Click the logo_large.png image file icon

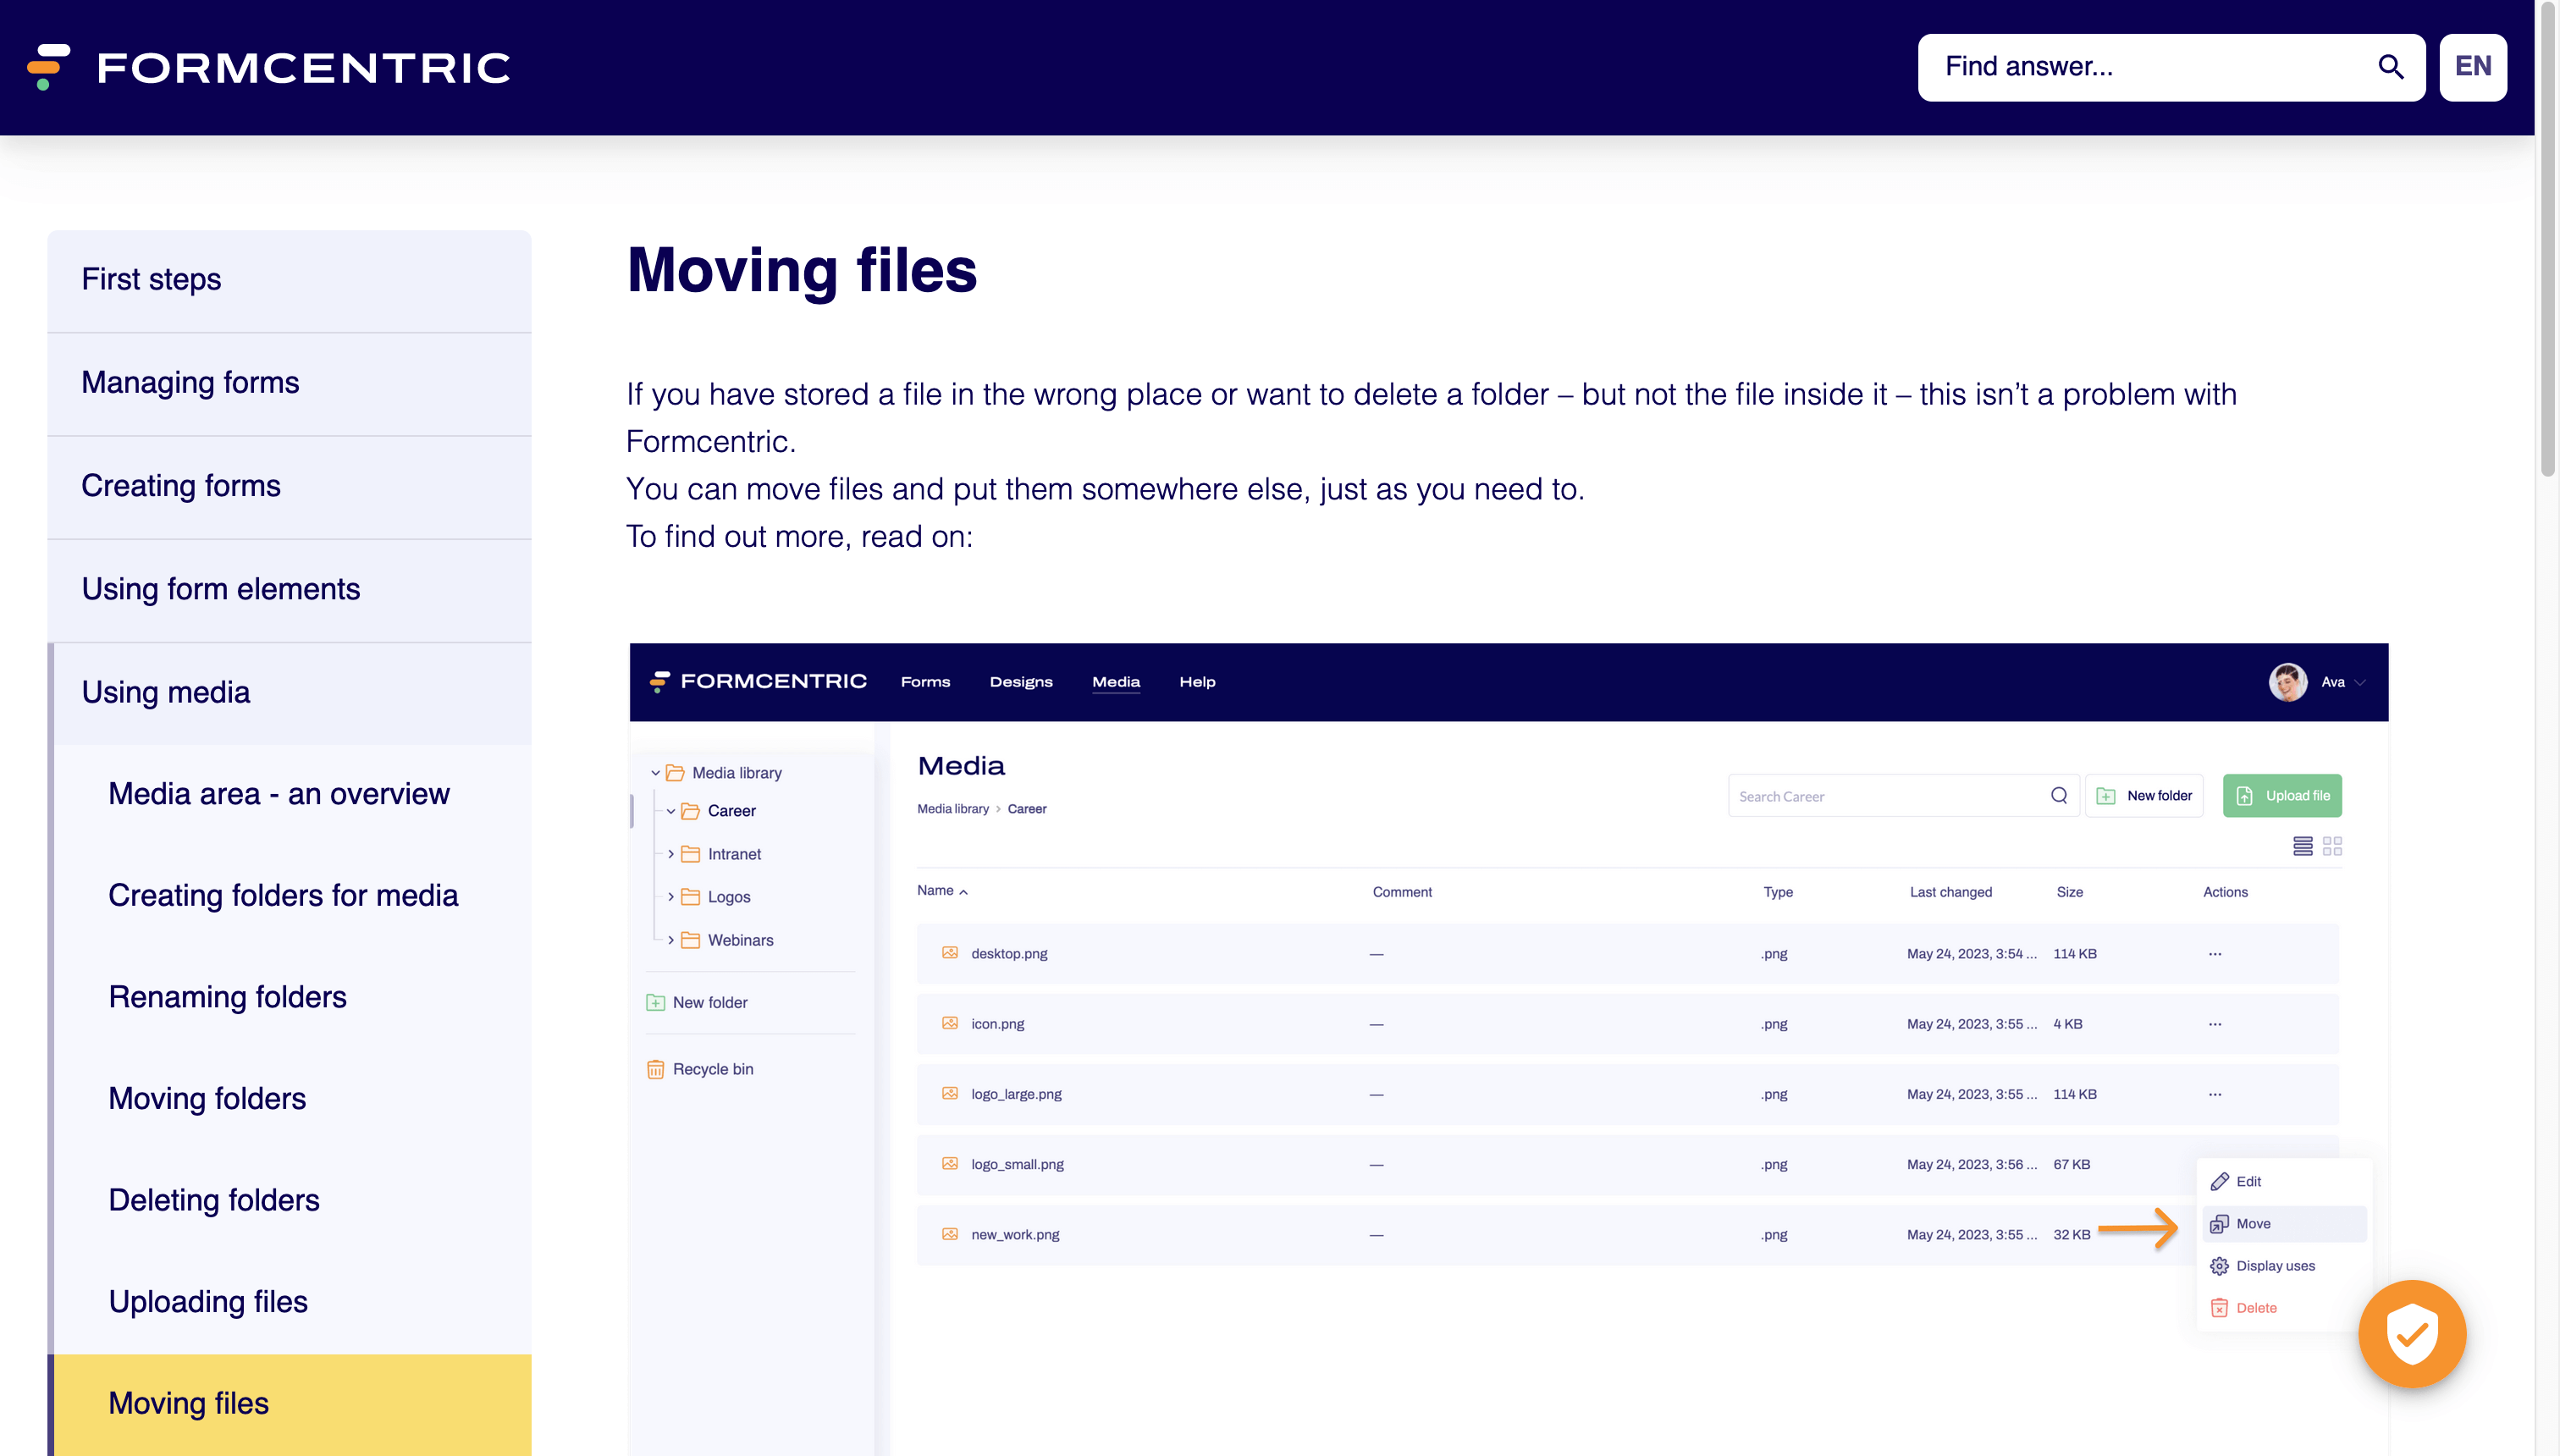click(950, 1093)
